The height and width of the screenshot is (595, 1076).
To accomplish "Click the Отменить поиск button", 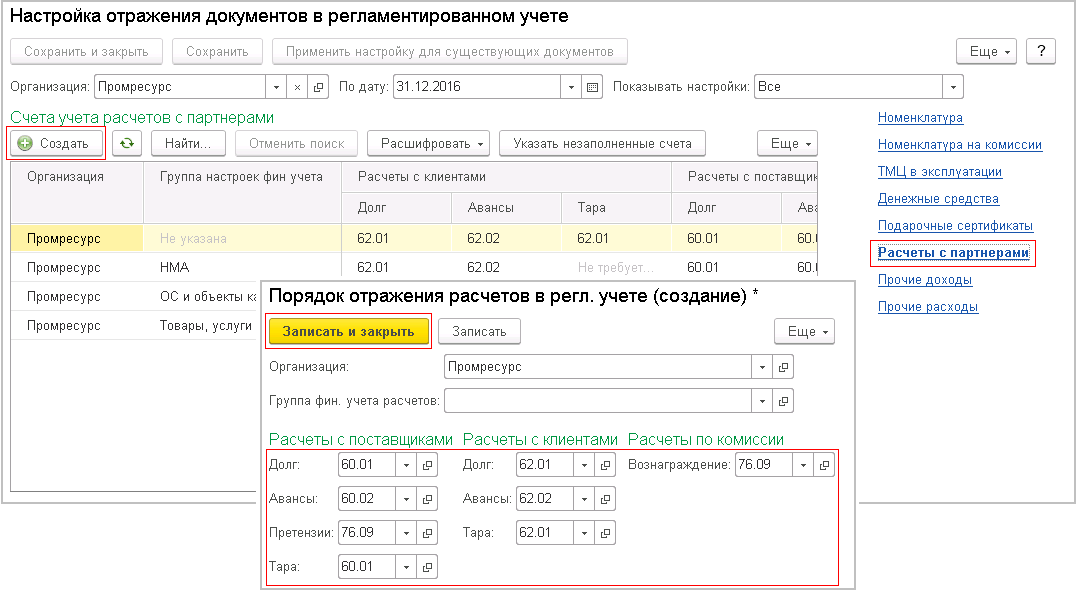I will point(296,143).
